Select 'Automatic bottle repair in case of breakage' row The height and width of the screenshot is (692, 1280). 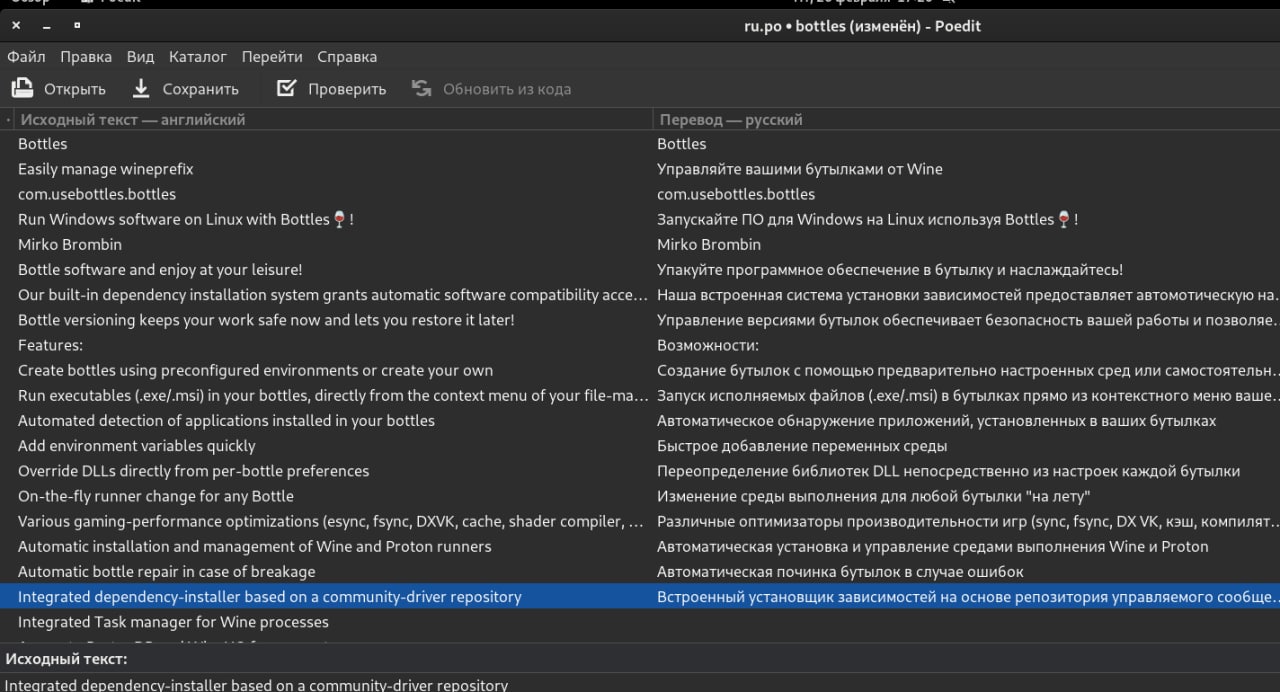pos(640,571)
